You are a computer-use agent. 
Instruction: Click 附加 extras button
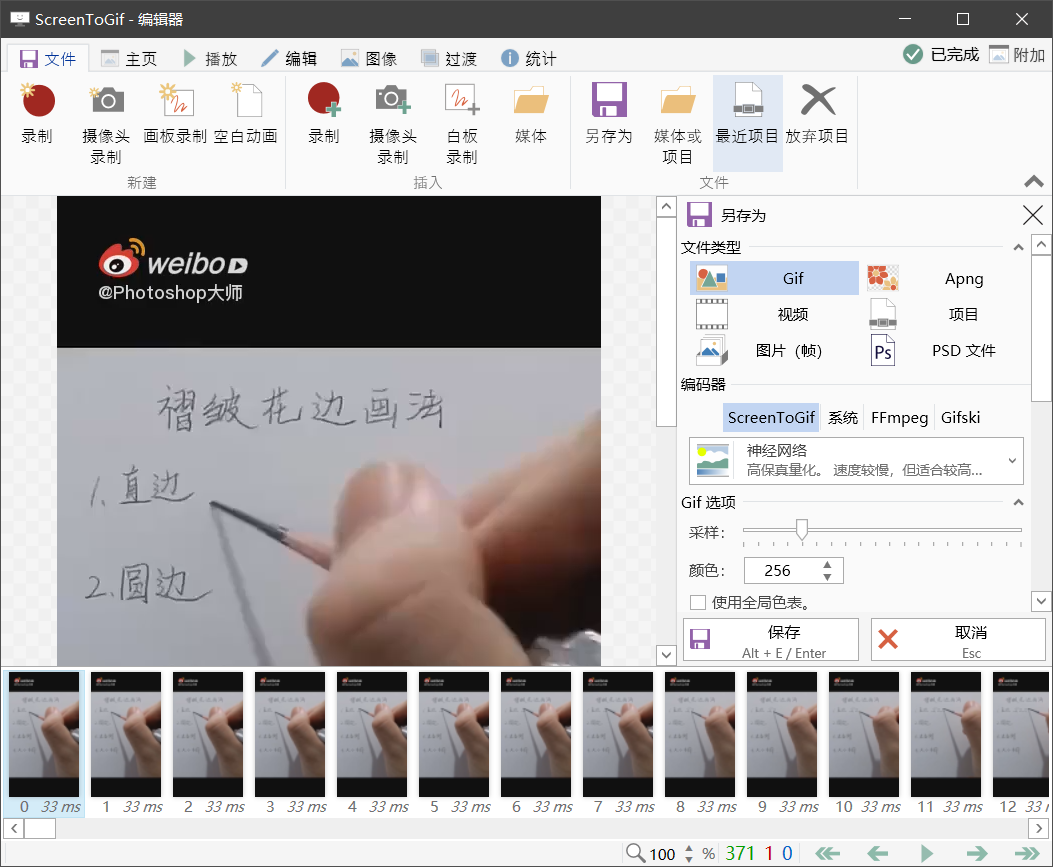[x=1017, y=54]
